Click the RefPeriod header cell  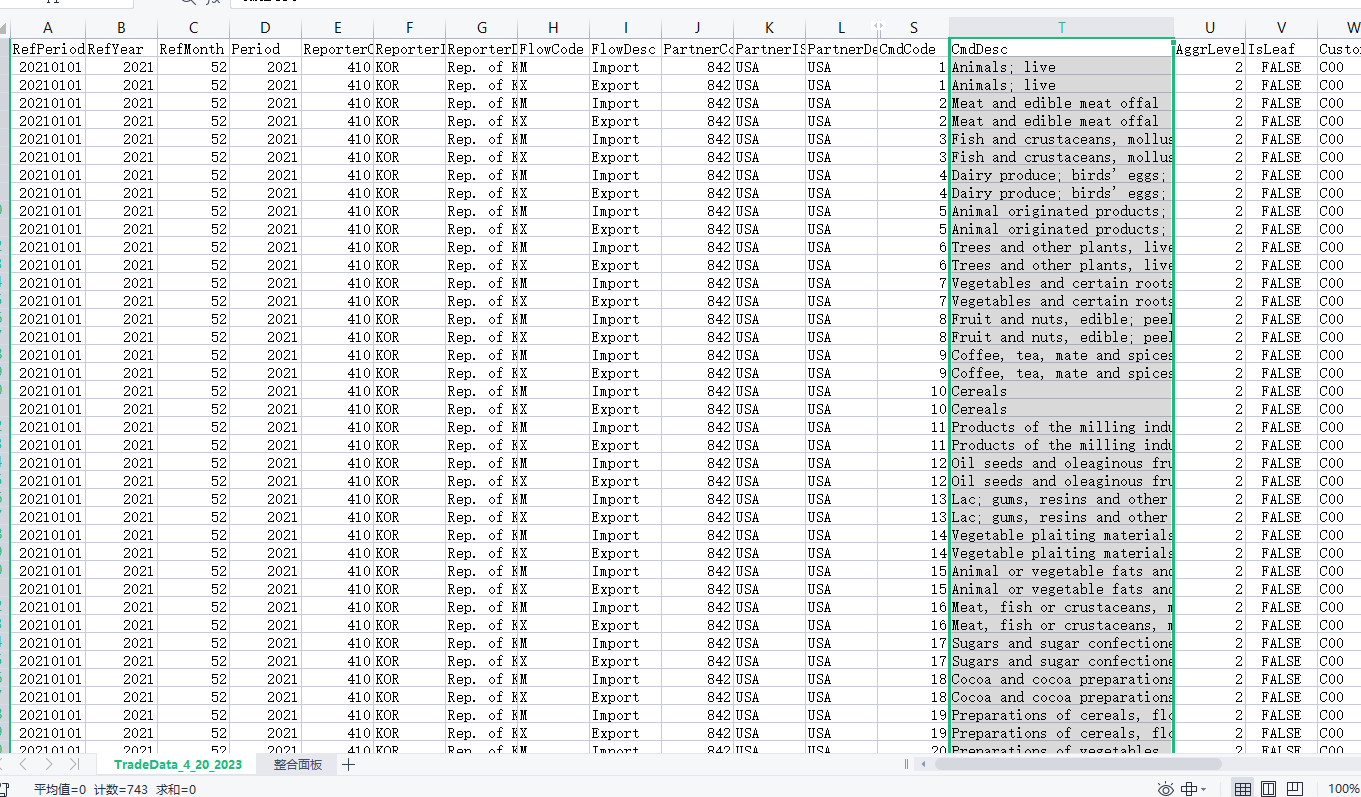pyautogui.click(x=48, y=49)
